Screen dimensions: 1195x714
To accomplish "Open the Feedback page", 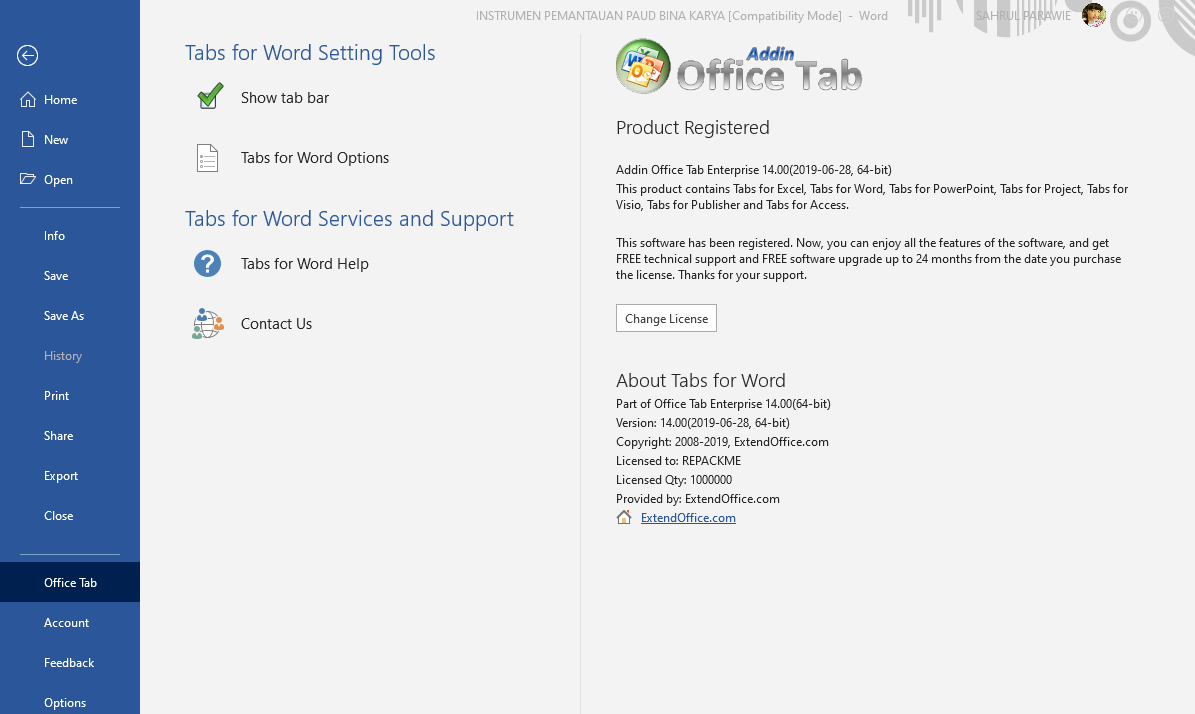I will pos(70,662).
